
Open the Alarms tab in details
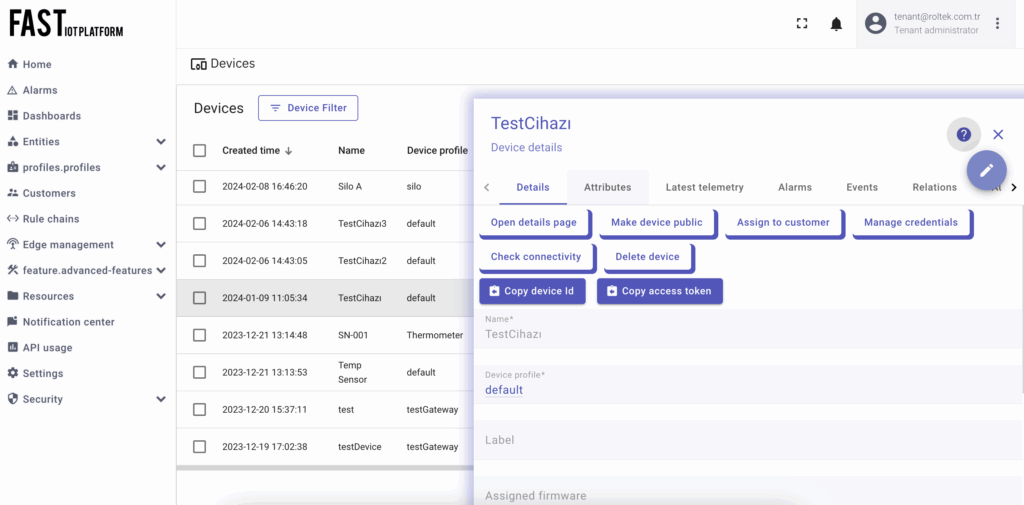point(795,187)
